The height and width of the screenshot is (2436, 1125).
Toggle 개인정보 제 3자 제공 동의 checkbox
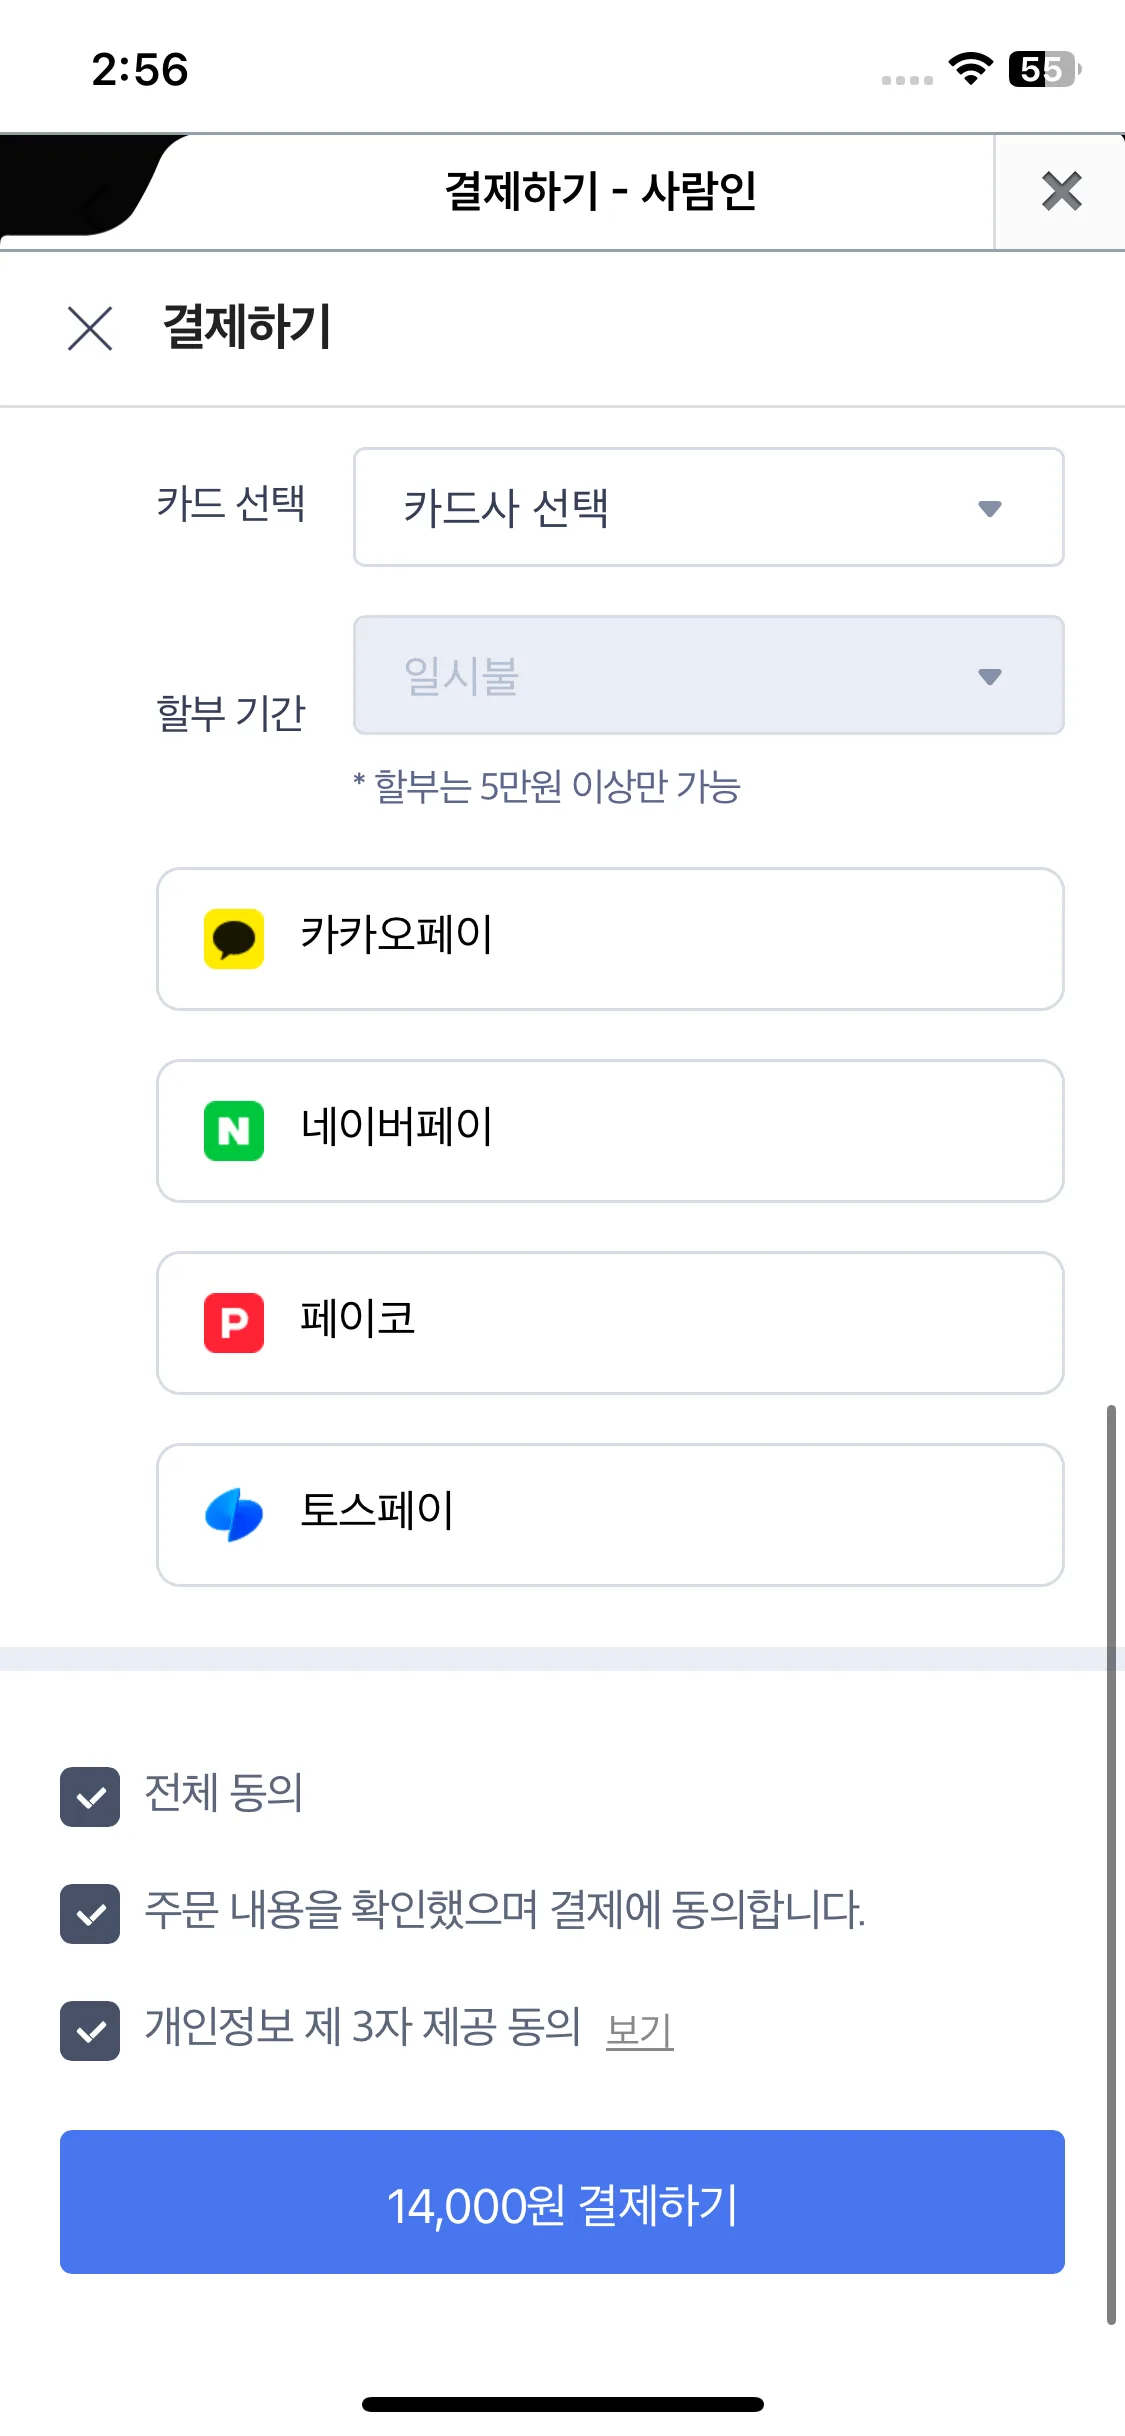coord(90,2031)
